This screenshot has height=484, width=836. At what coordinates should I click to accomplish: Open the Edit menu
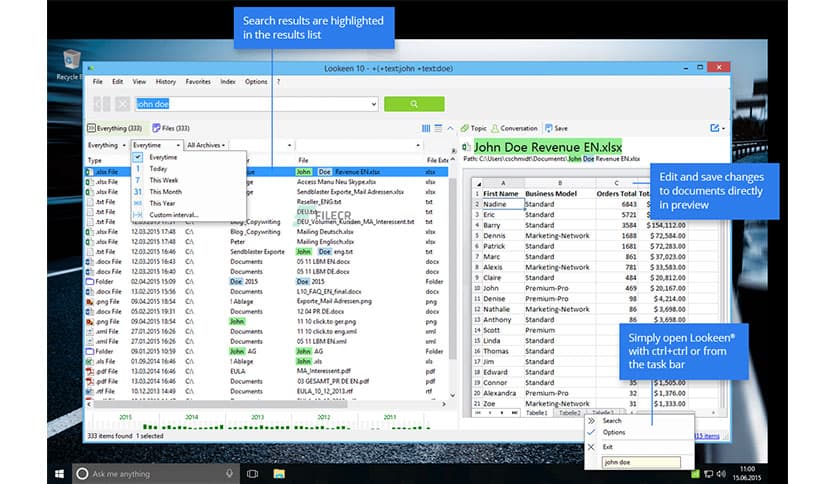point(117,82)
